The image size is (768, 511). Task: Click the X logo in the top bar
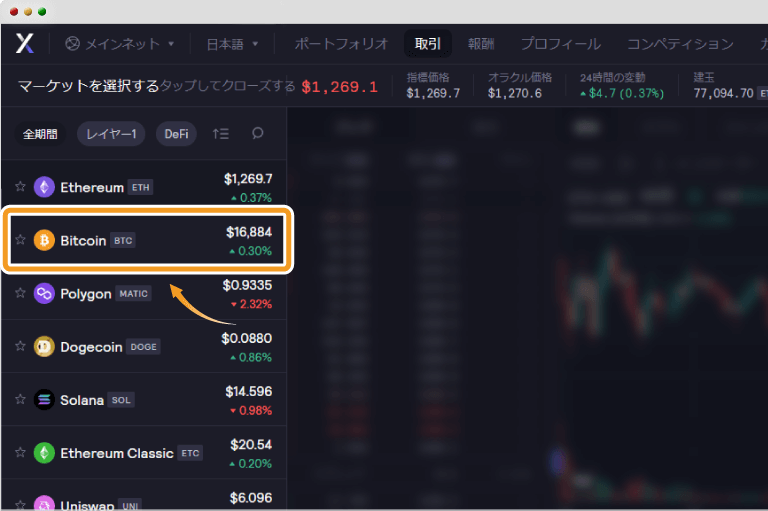(x=24, y=44)
